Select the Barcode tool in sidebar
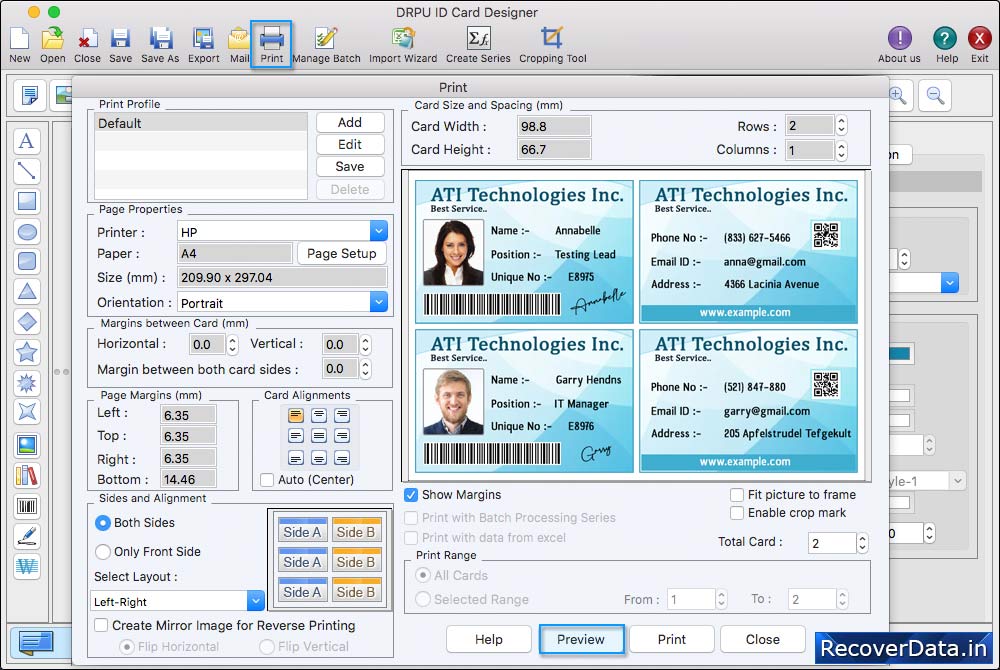 [x=27, y=506]
